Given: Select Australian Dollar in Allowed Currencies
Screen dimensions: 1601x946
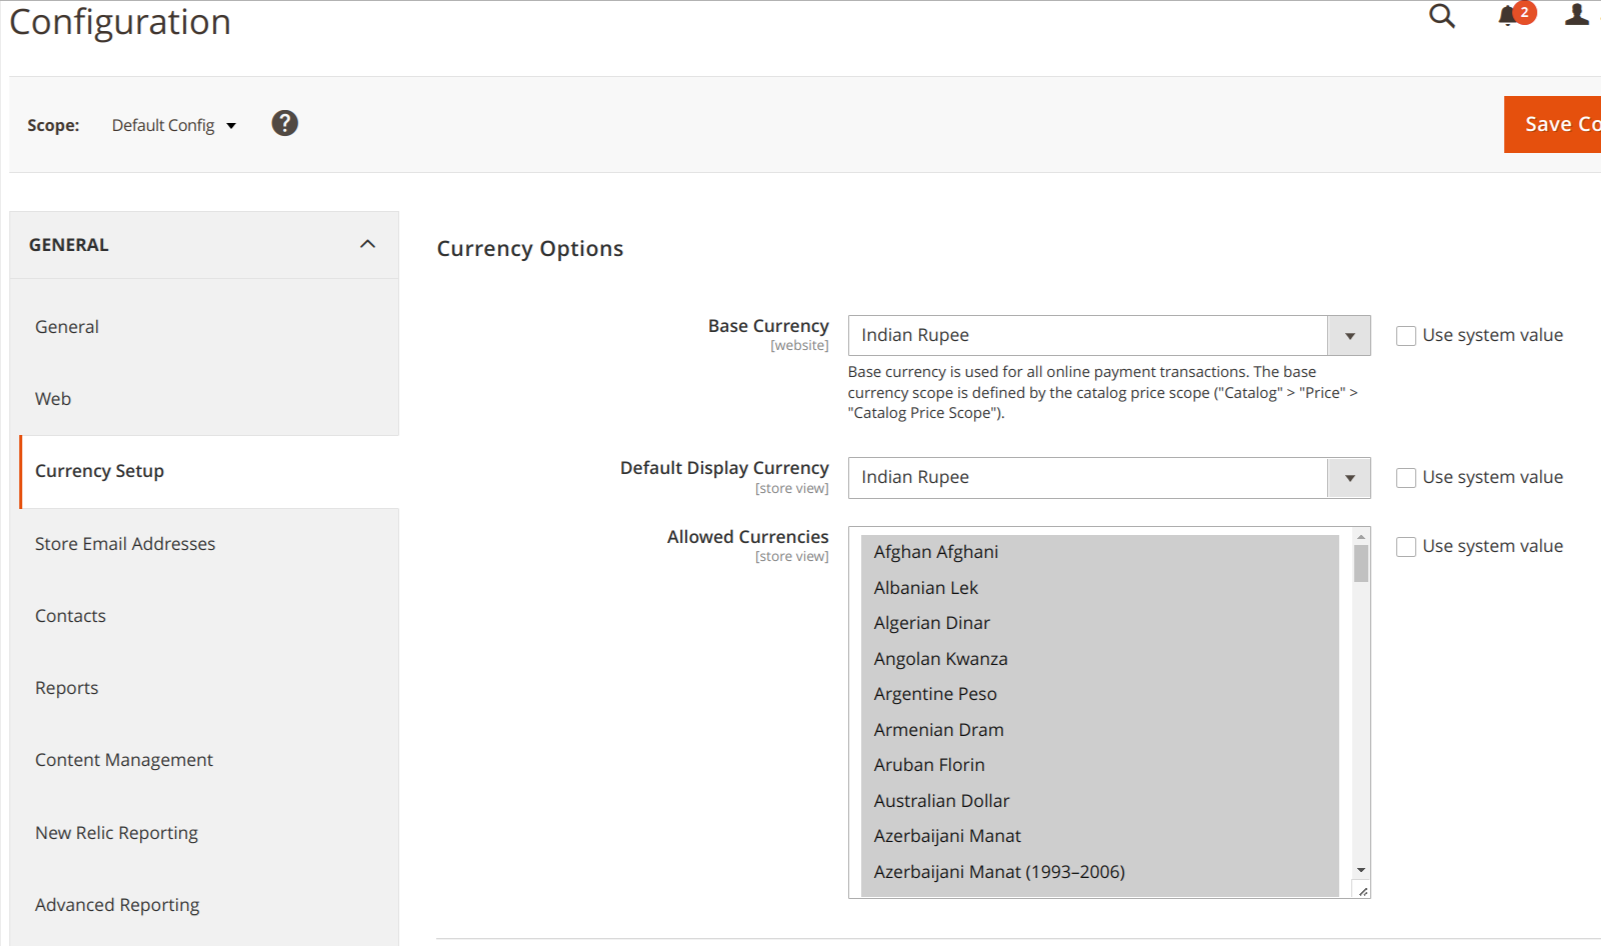Looking at the screenshot, I should 940,800.
